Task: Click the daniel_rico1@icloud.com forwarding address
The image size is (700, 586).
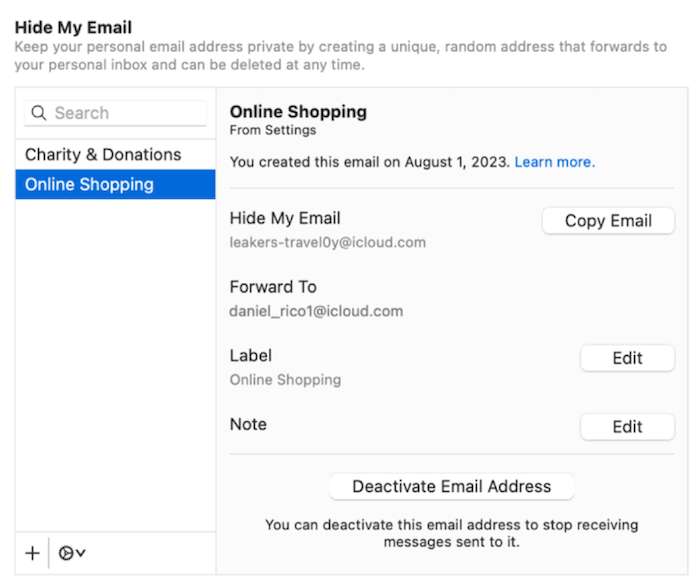Action: coord(316,311)
